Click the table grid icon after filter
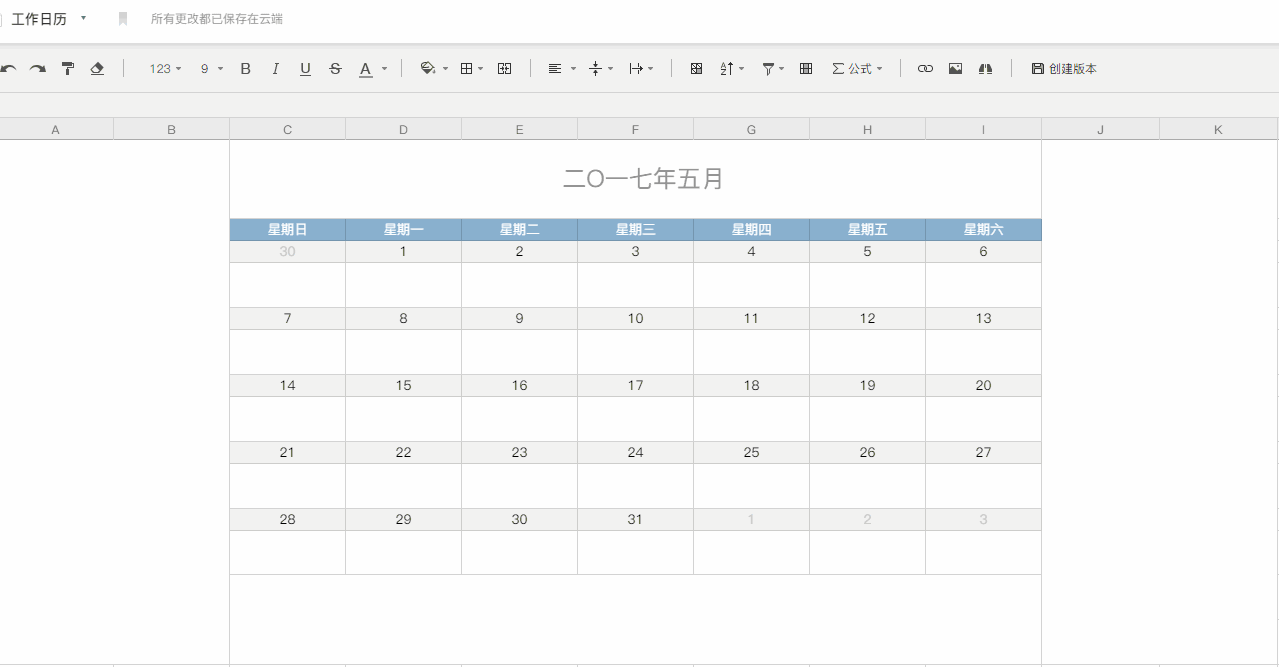 [x=806, y=69]
